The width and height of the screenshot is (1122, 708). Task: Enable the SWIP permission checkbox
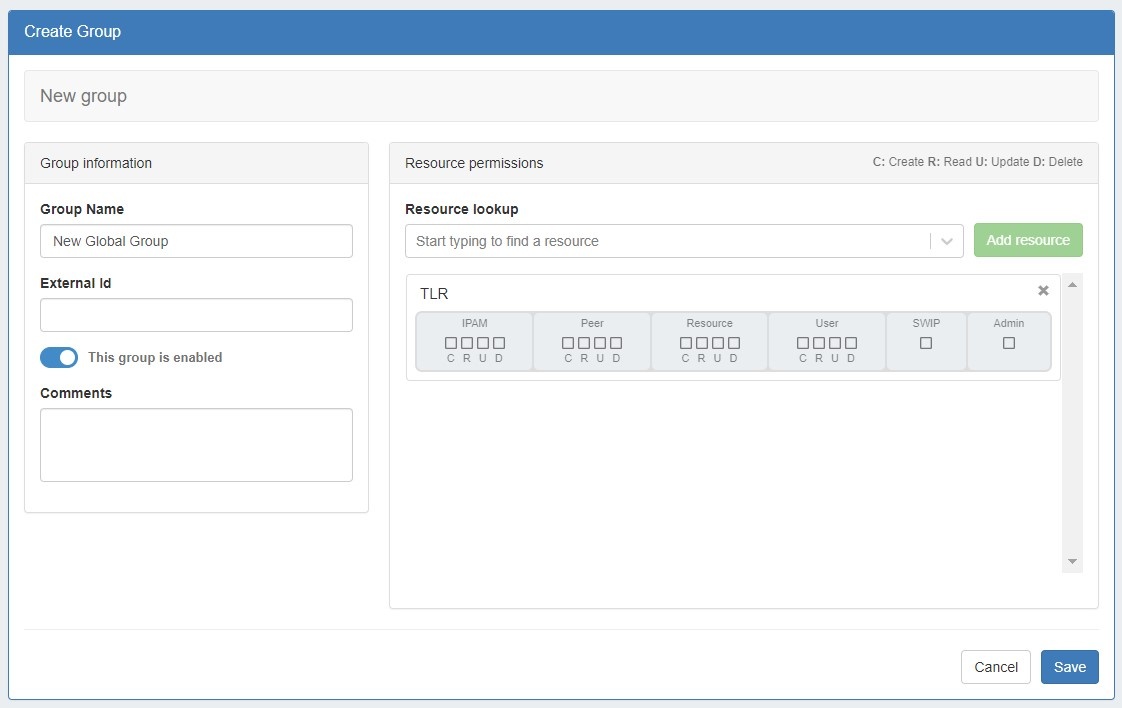pos(926,343)
